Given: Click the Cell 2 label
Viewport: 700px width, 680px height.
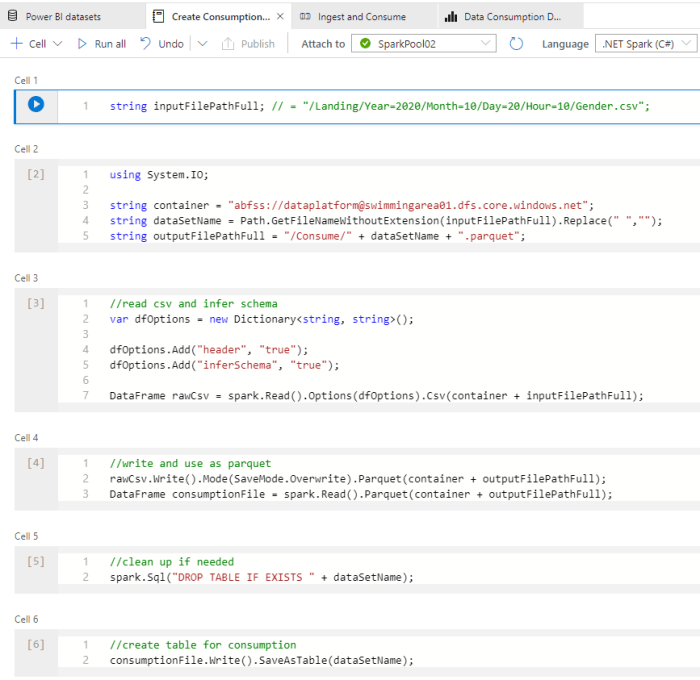Looking at the screenshot, I should point(26,149).
